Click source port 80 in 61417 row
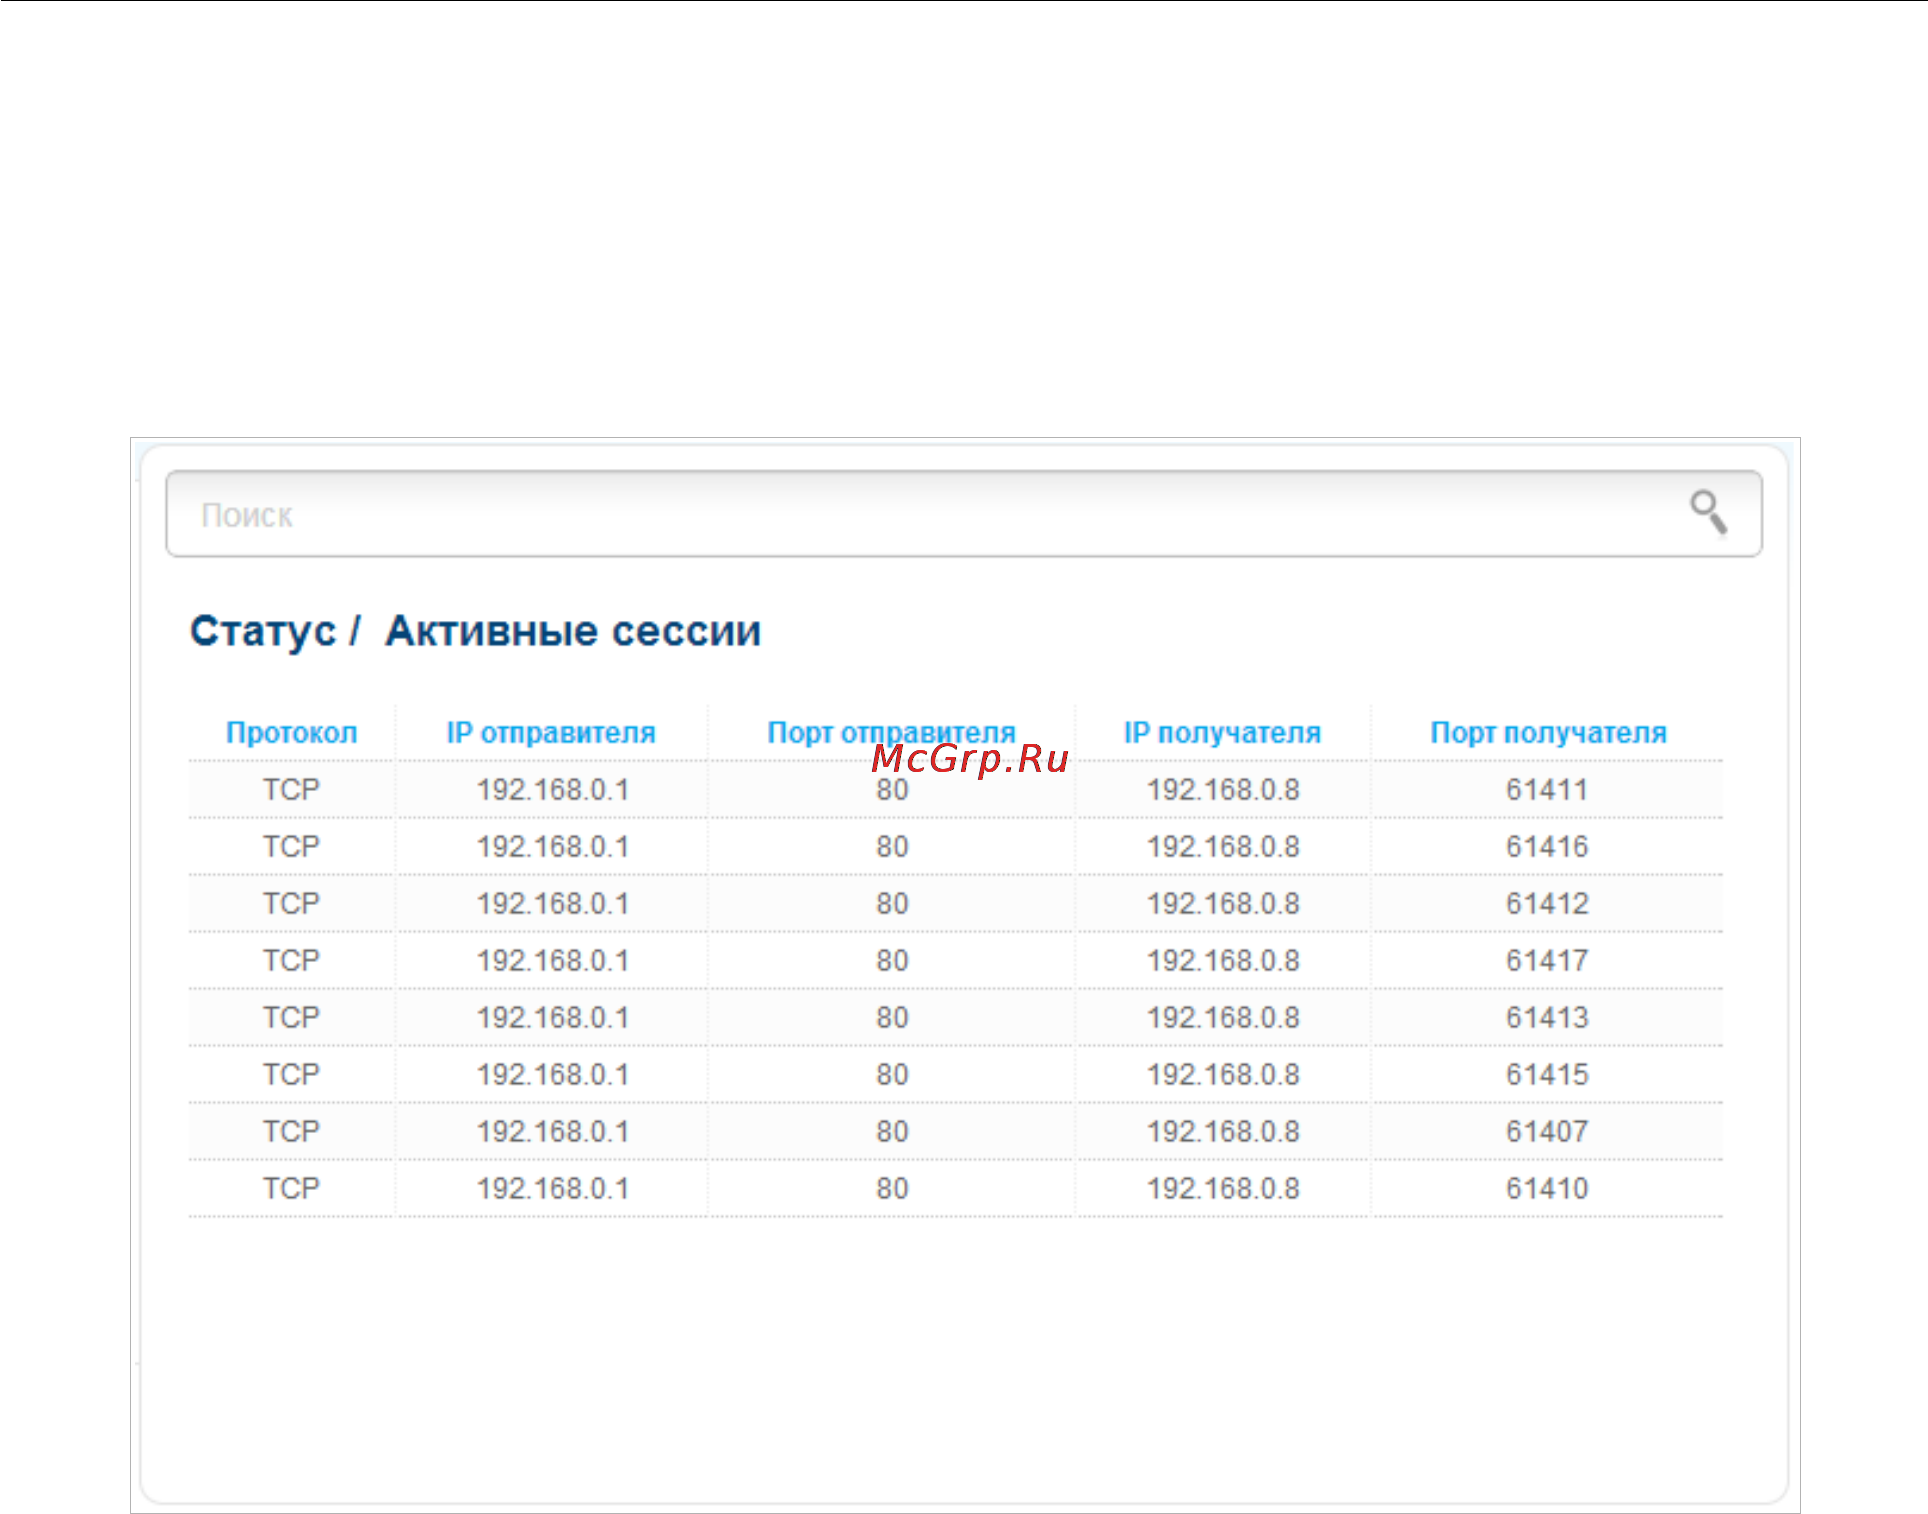1928x1514 pixels. pyautogui.click(x=892, y=961)
